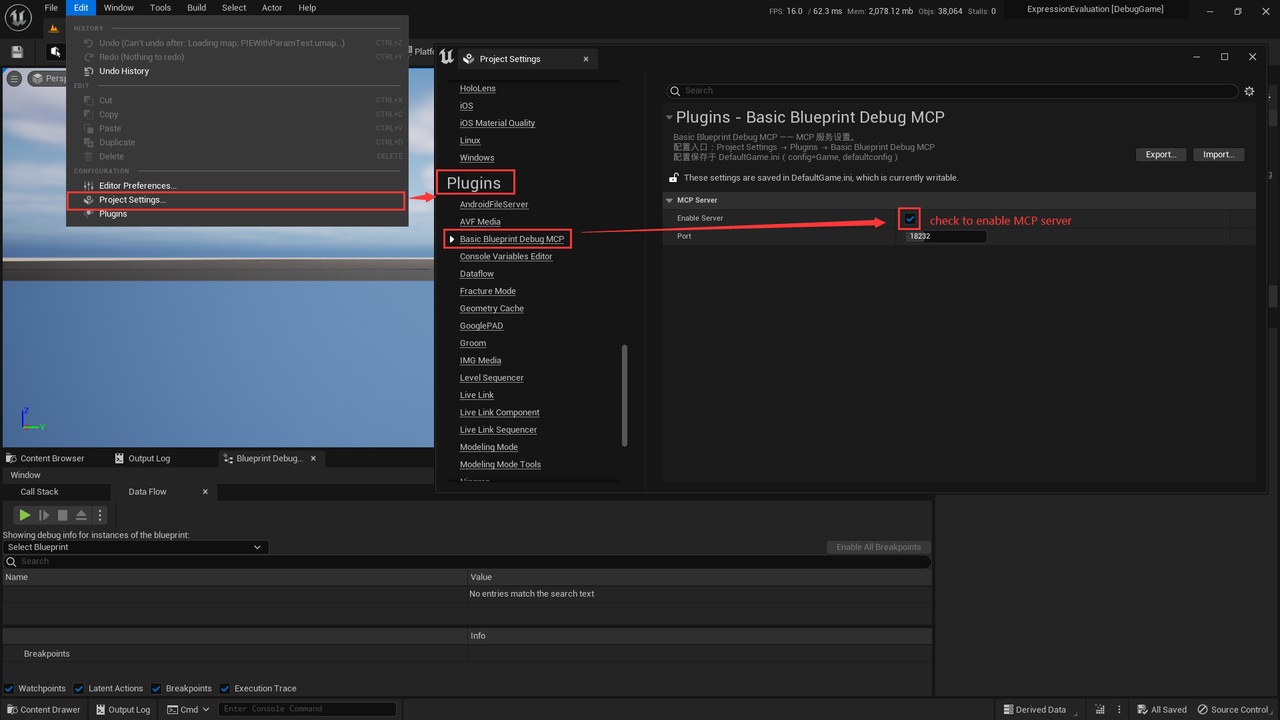This screenshot has height=720, width=1280.
Task: Open the Tools menu
Action: tap(160, 8)
